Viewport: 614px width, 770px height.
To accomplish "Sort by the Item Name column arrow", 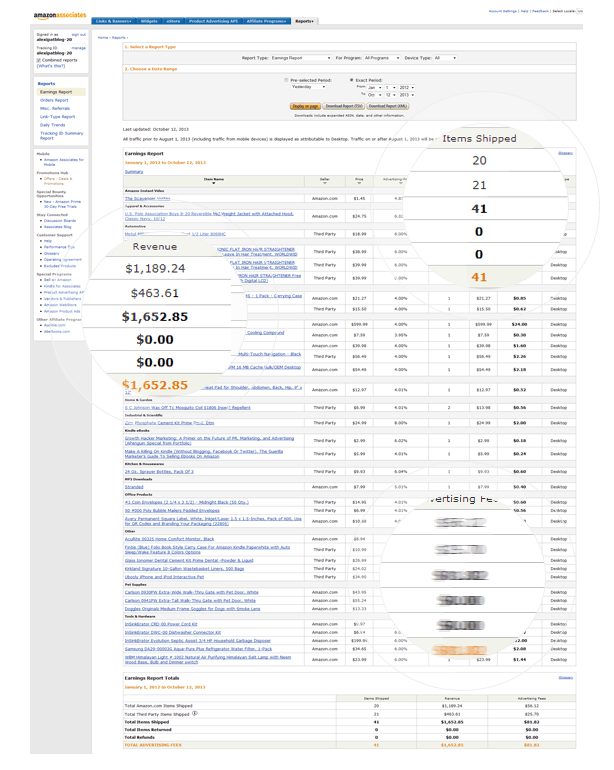I will coord(214,183).
